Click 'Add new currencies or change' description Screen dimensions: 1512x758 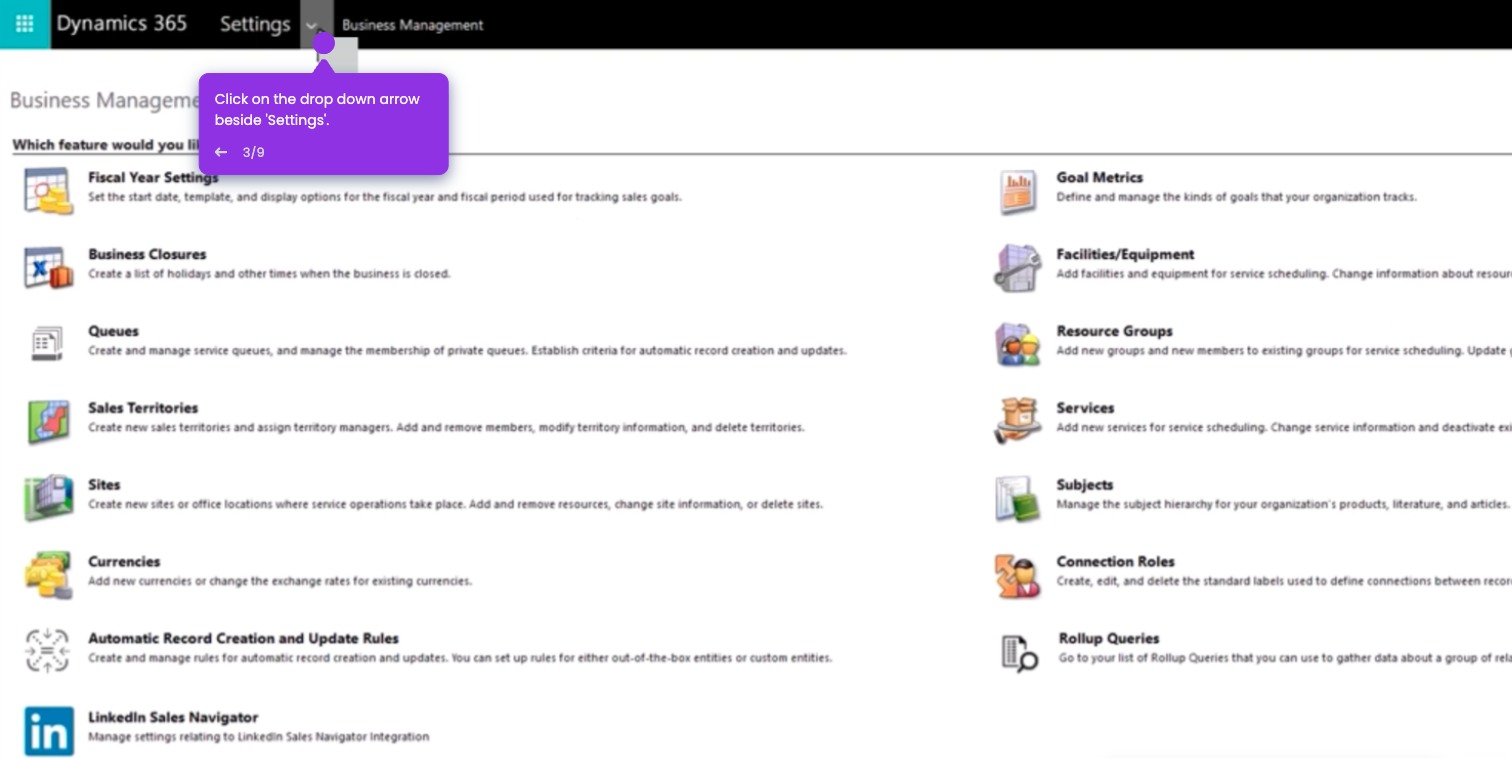pos(280,581)
